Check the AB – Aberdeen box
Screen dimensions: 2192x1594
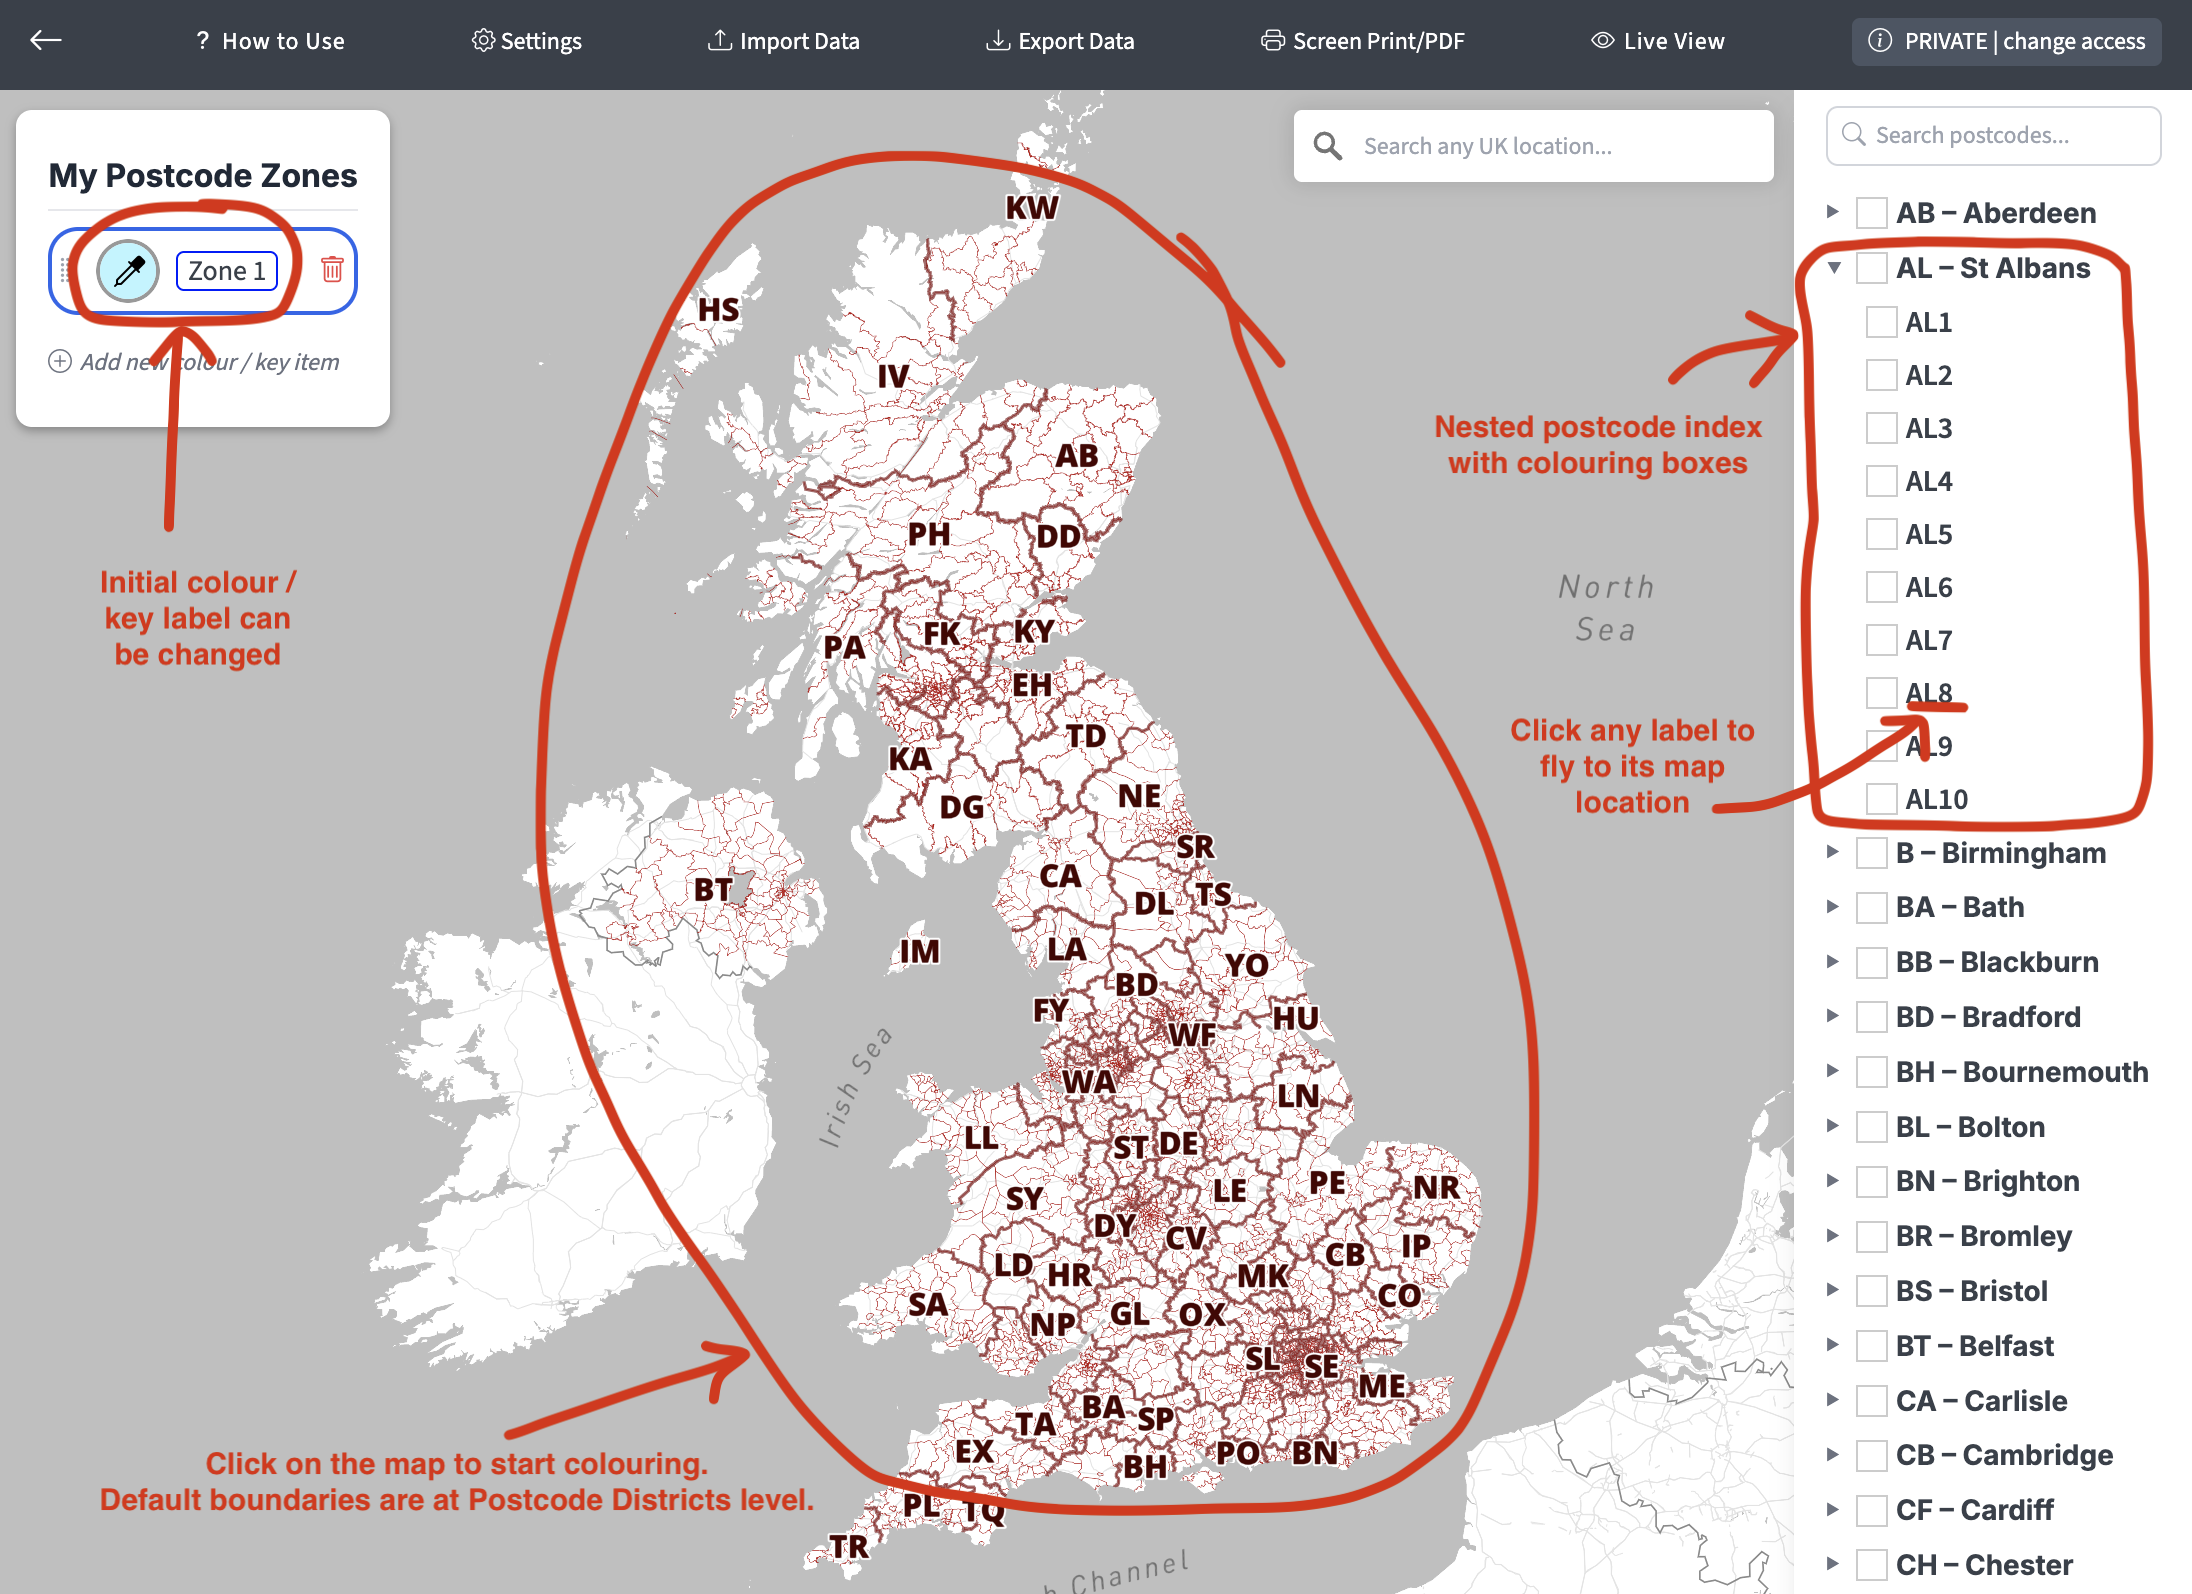(1871, 213)
